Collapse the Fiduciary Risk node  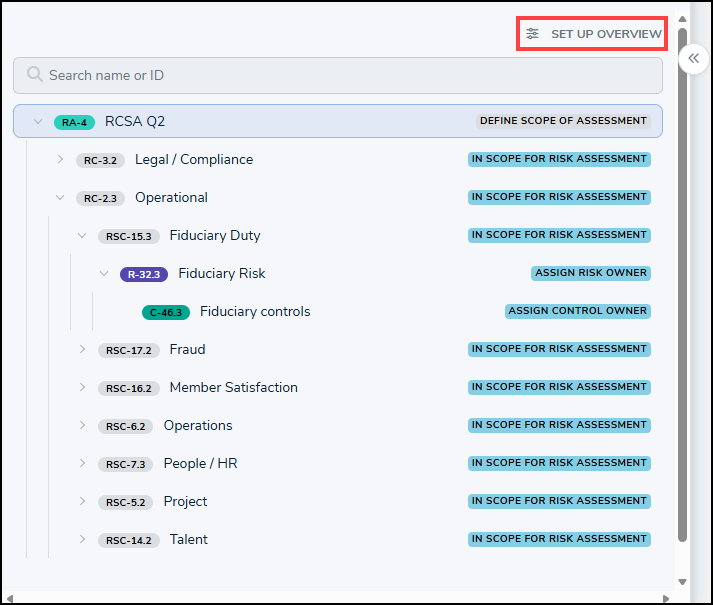[104, 273]
